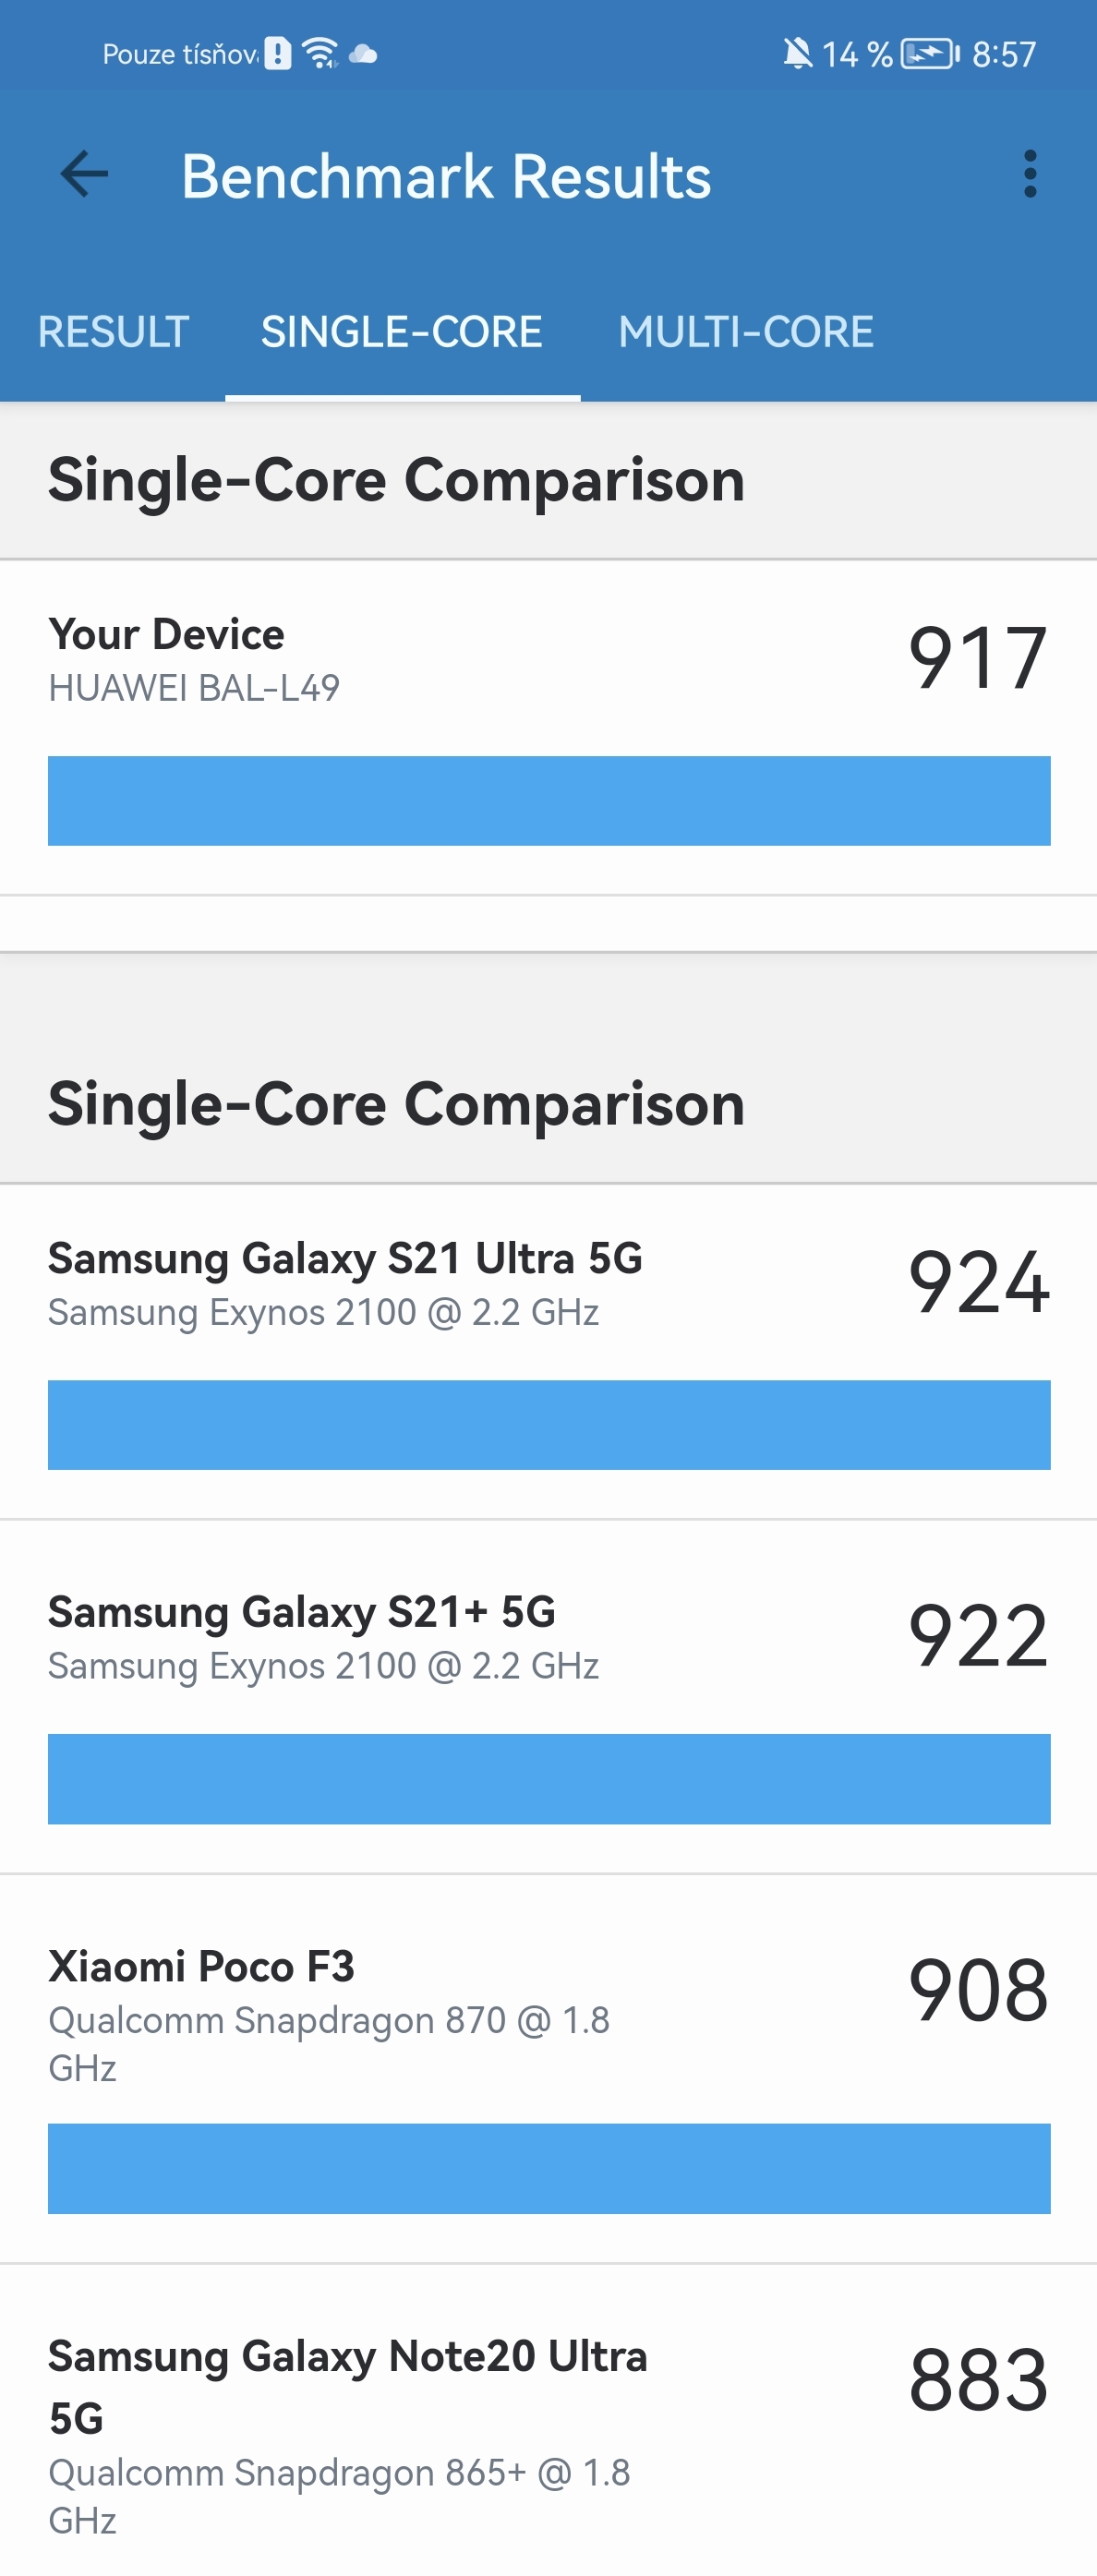1097x2576 pixels.
Task: Switch to the MULTI-CORE tab
Action: tap(745, 332)
